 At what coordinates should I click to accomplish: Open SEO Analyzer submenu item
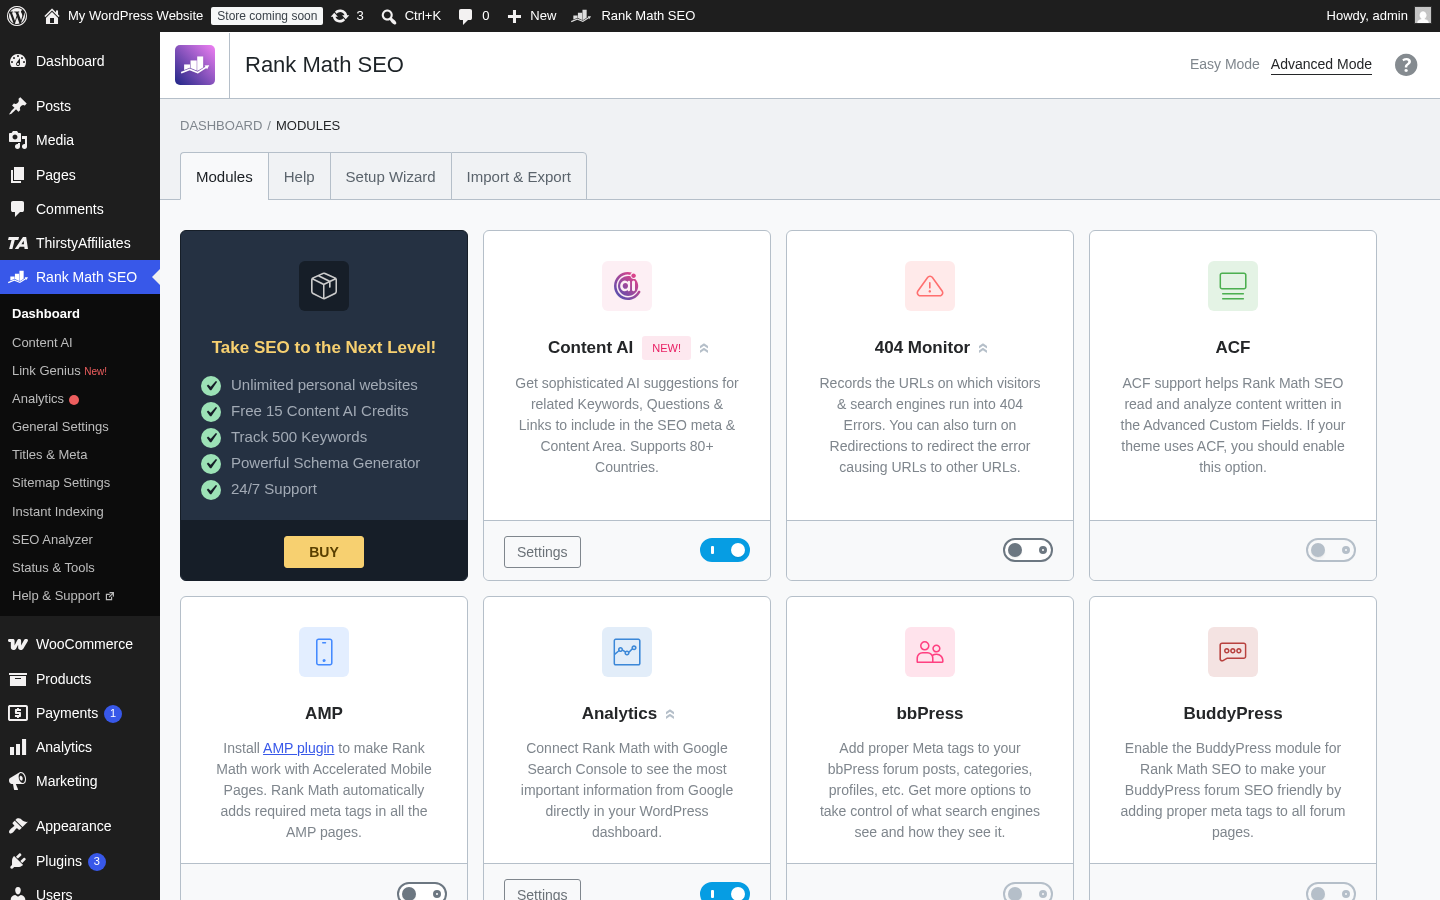point(52,539)
